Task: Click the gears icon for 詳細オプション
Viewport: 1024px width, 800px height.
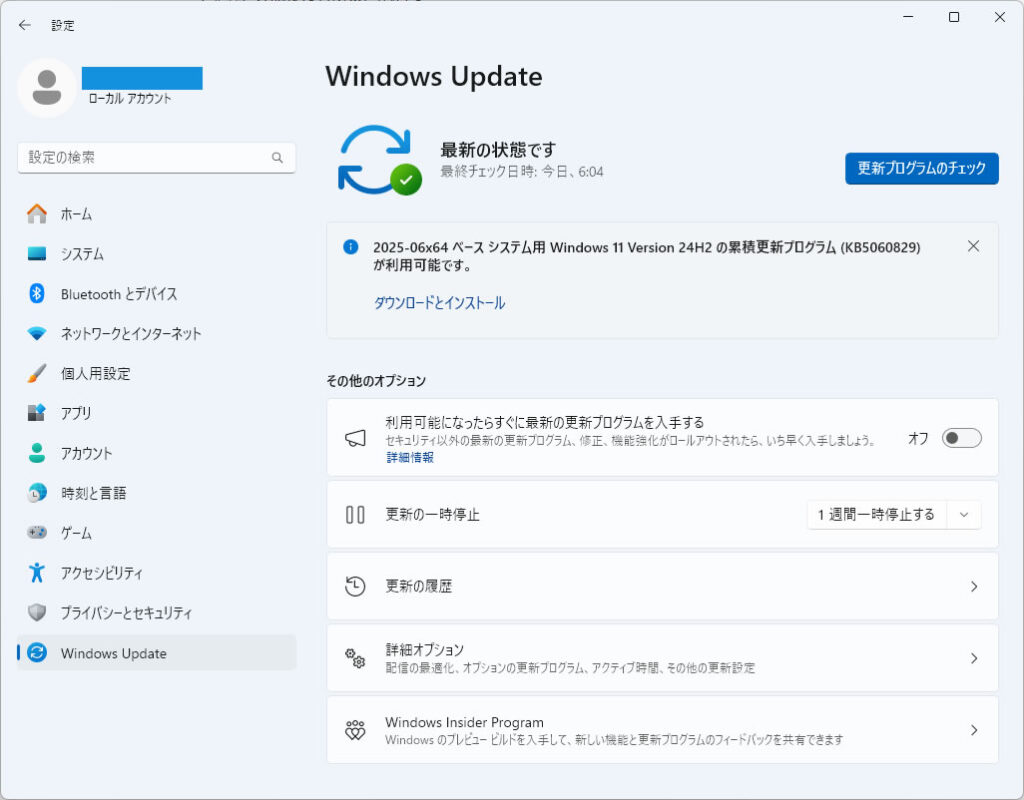Action: (355, 658)
